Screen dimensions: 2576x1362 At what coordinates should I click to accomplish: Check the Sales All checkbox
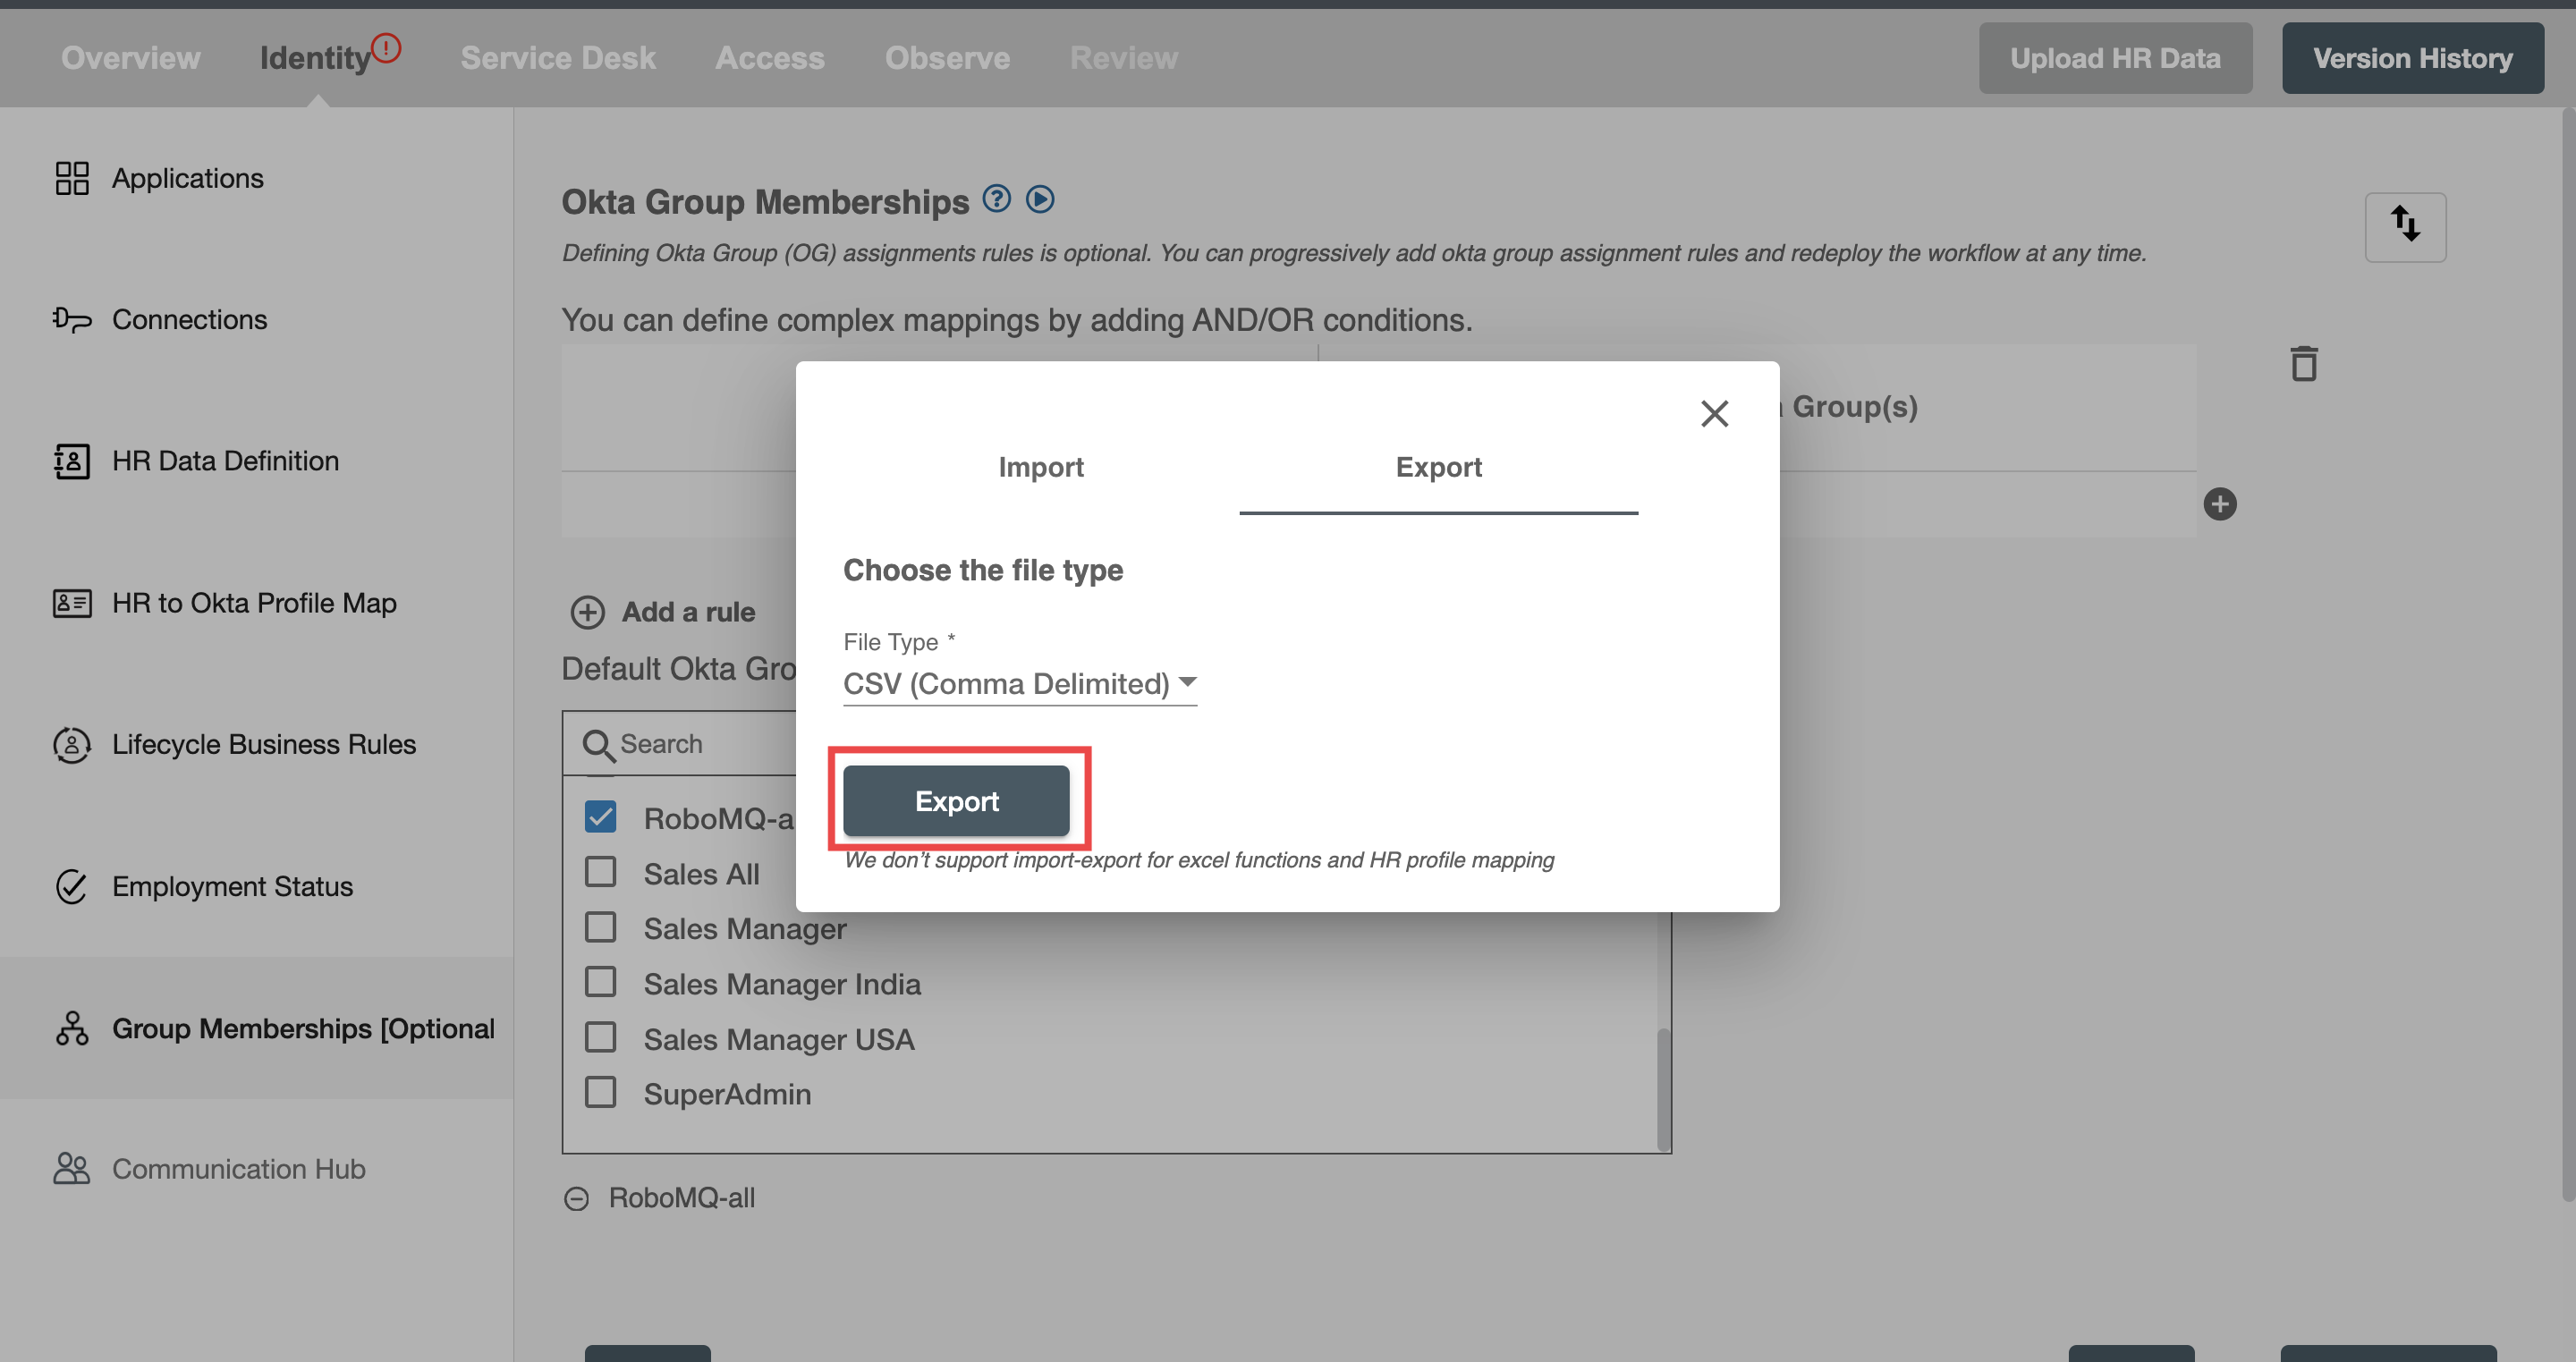pos(600,872)
